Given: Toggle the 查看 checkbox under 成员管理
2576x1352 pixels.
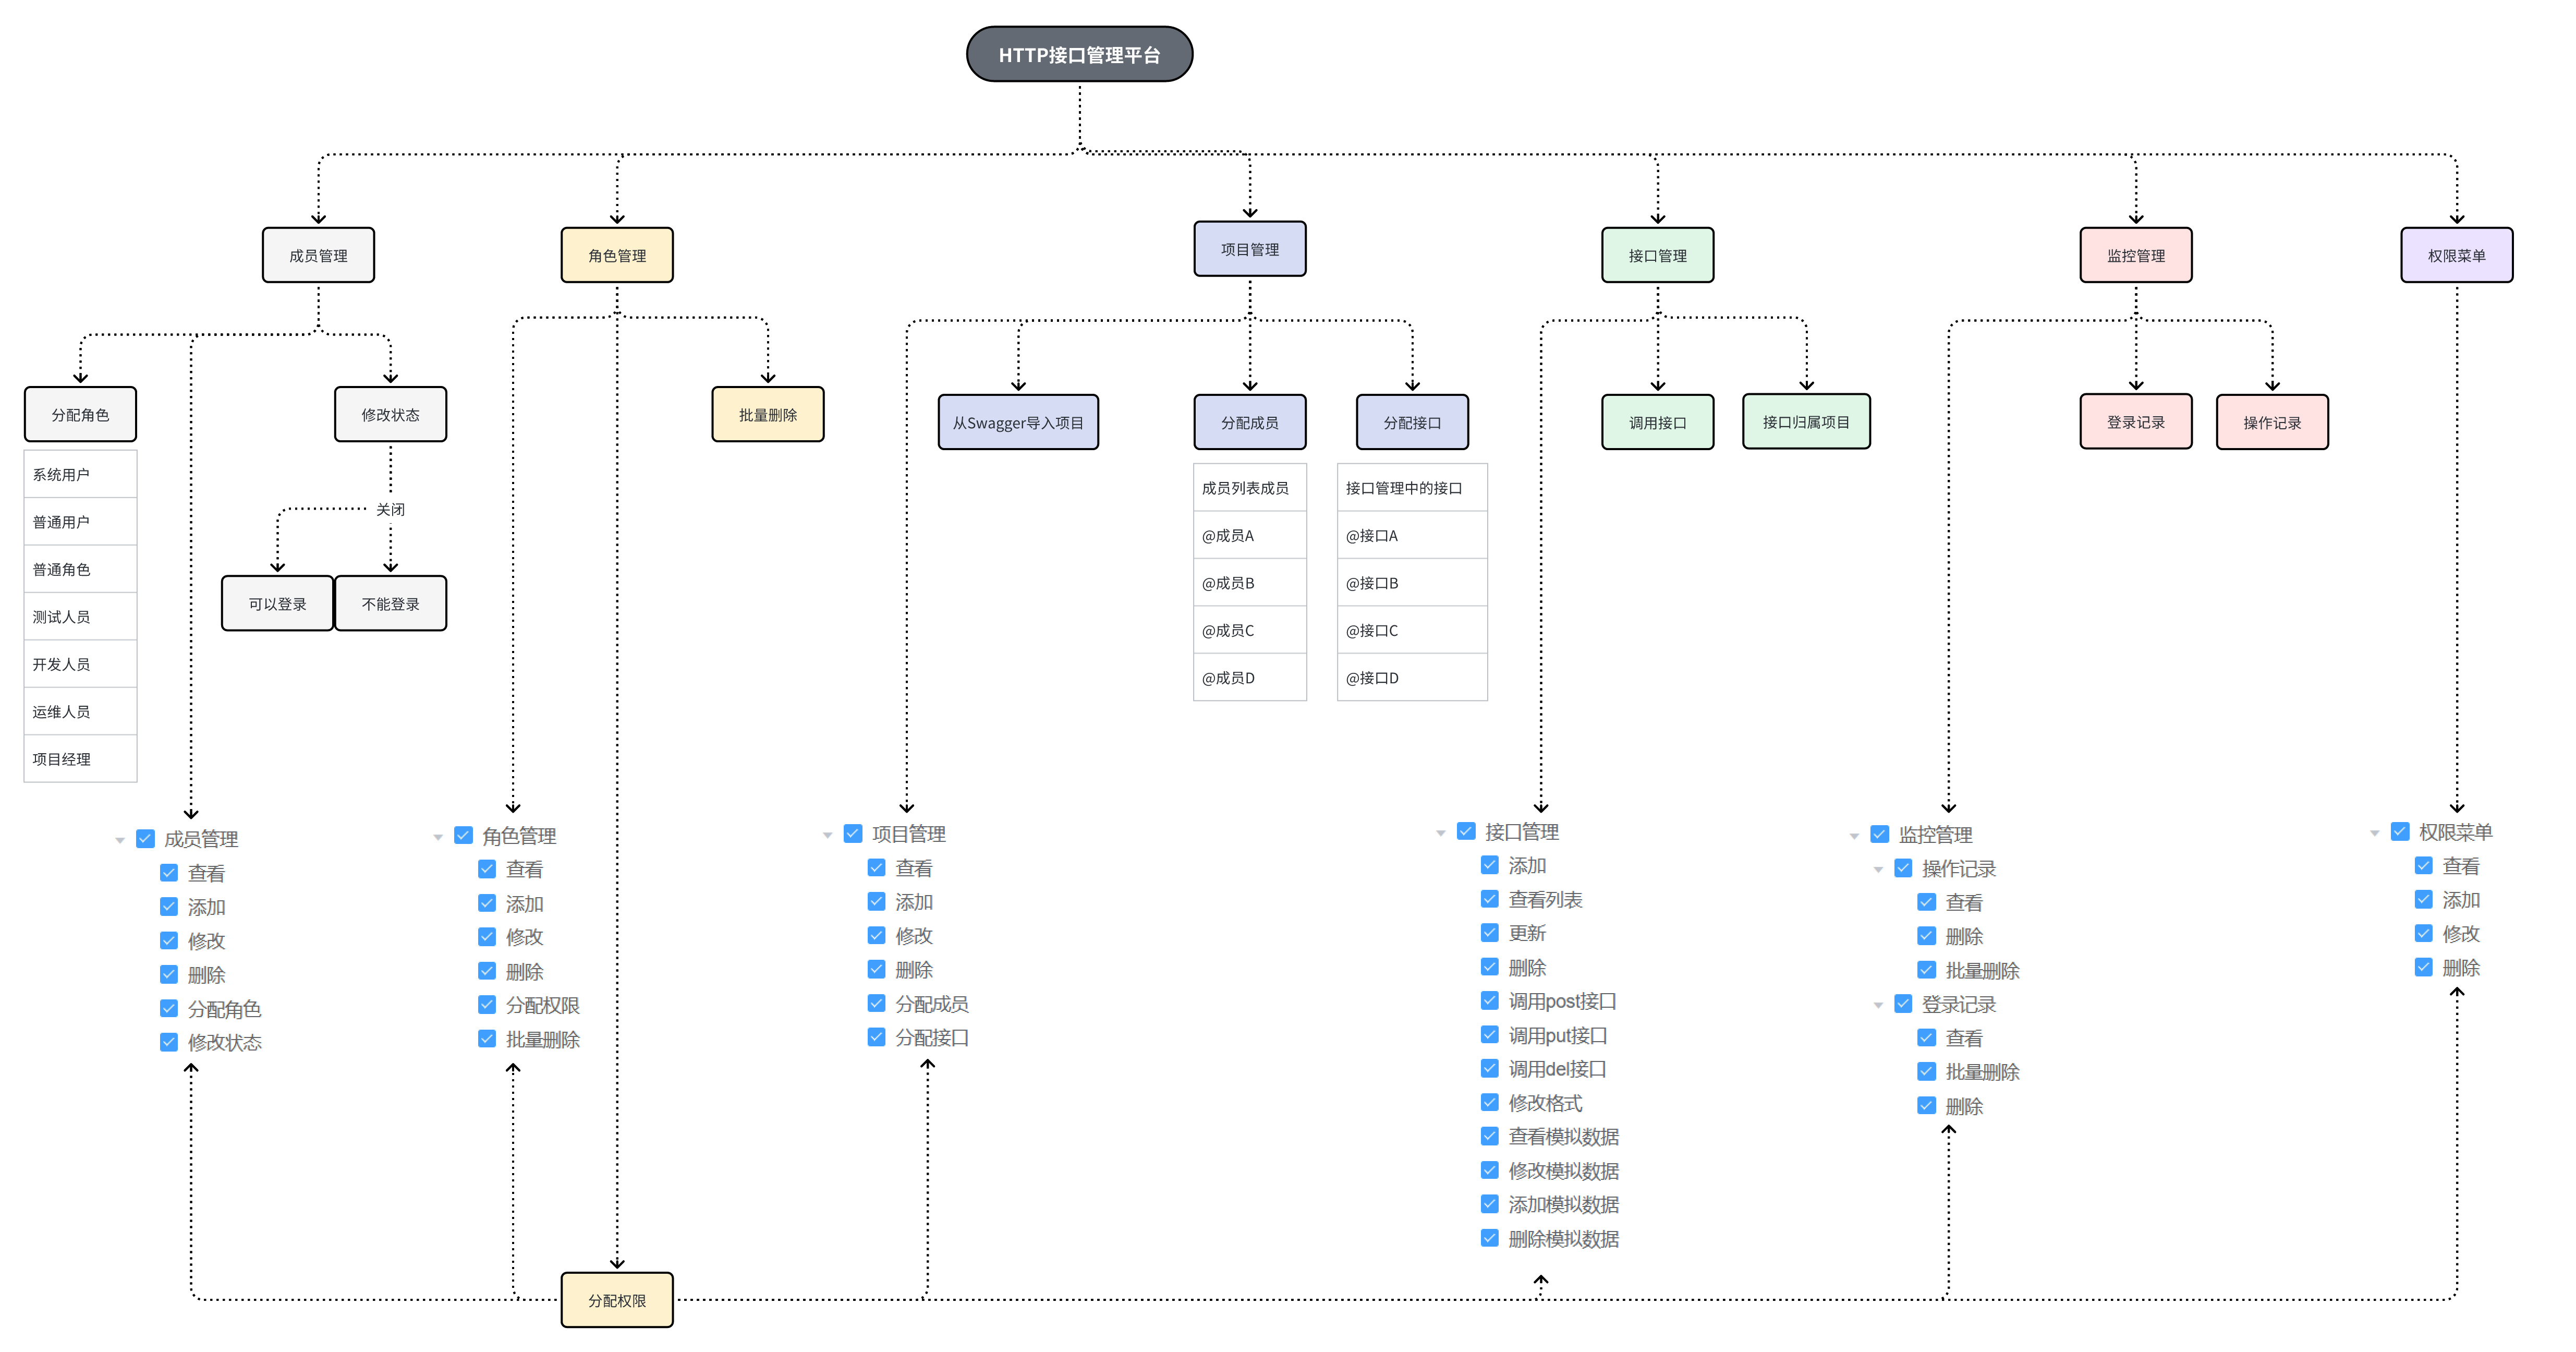Looking at the screenshot, I should tap(168, 872).
